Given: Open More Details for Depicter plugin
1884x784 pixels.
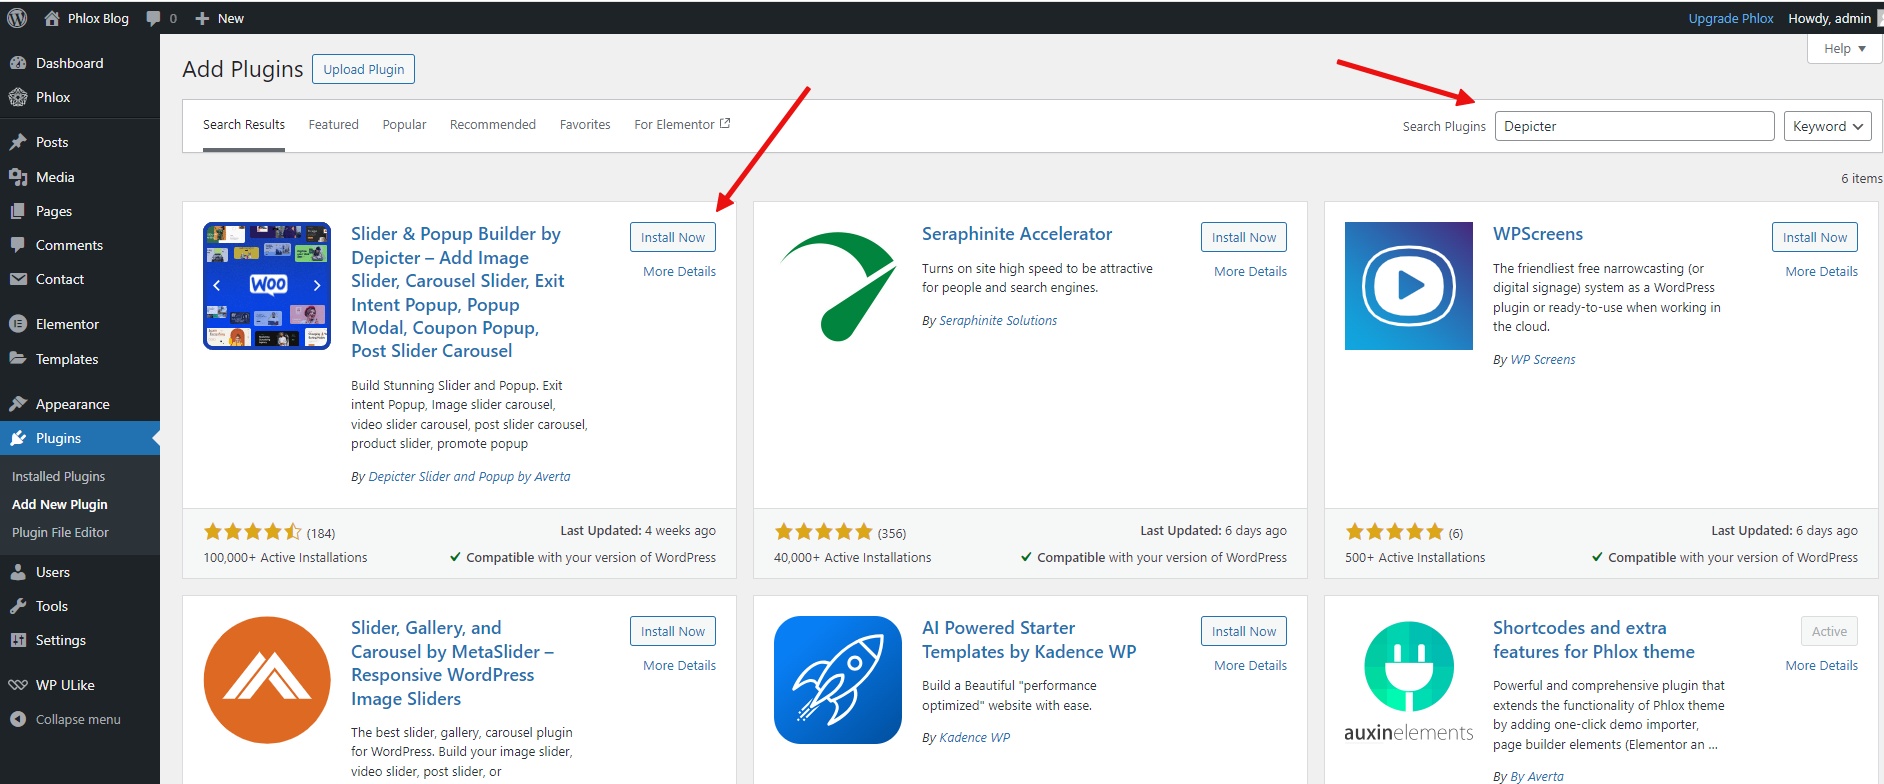Looking at the screenshot, I should point(679,272).
